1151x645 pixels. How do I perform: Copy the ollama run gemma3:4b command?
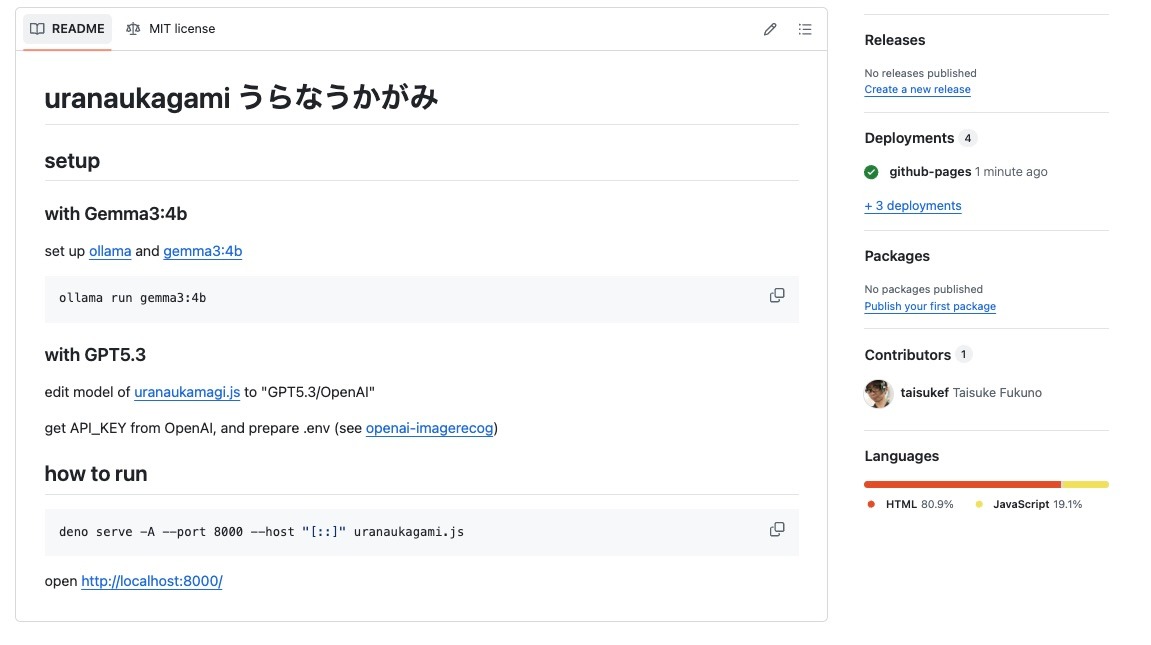(777, 296)
